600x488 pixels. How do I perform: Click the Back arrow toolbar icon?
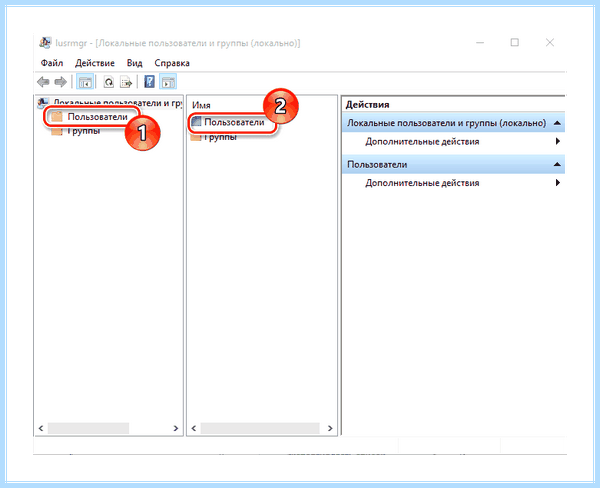(43, 82)
